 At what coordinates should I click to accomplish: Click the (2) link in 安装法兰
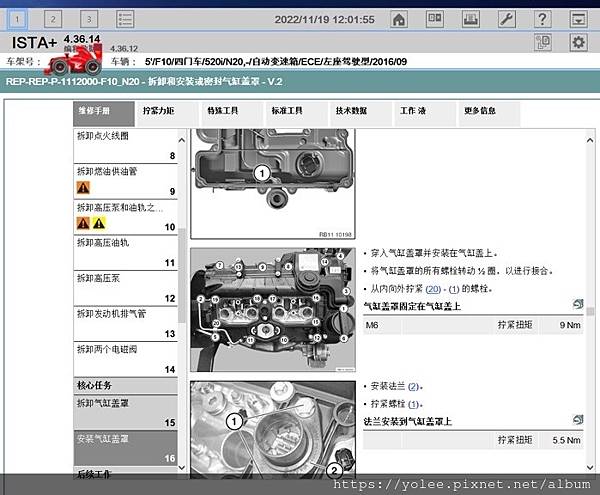(413, 387)
